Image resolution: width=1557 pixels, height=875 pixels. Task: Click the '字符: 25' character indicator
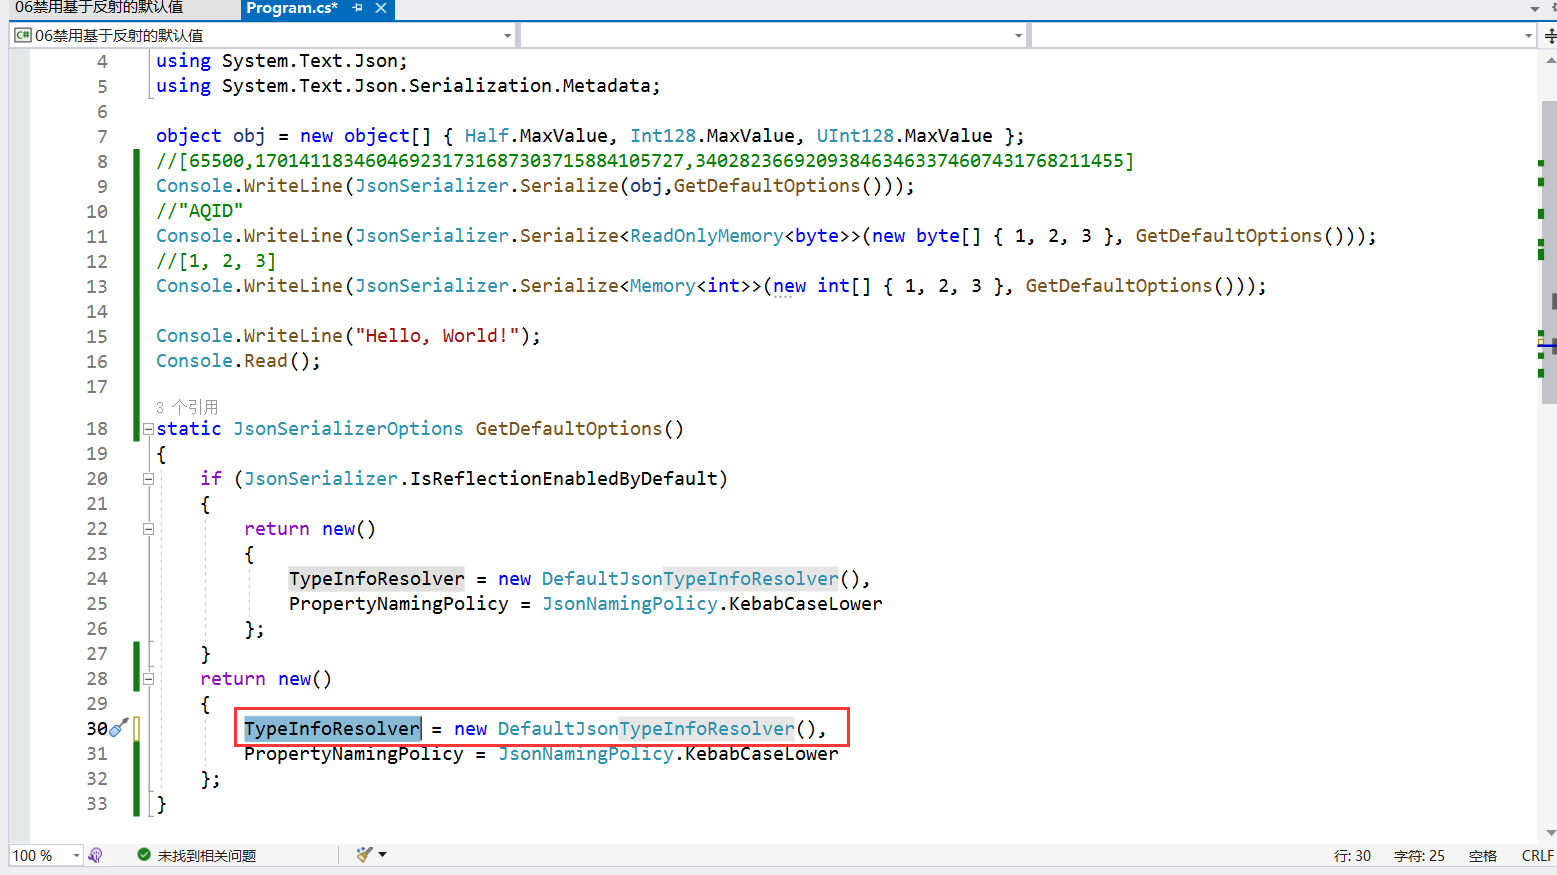[x=1419, y=856]
